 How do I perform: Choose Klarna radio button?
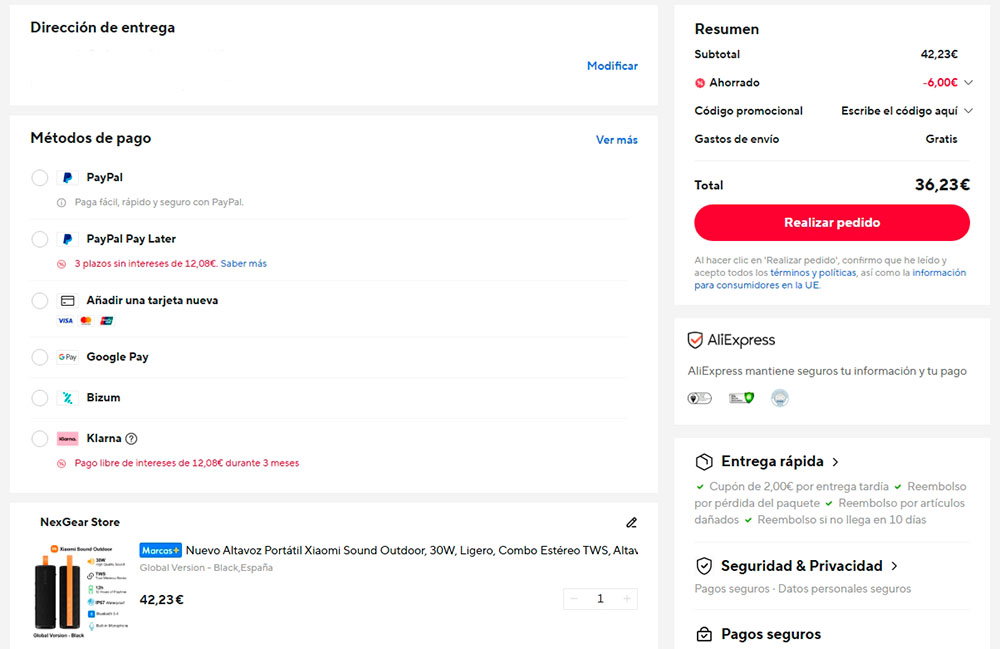(40, 439)
